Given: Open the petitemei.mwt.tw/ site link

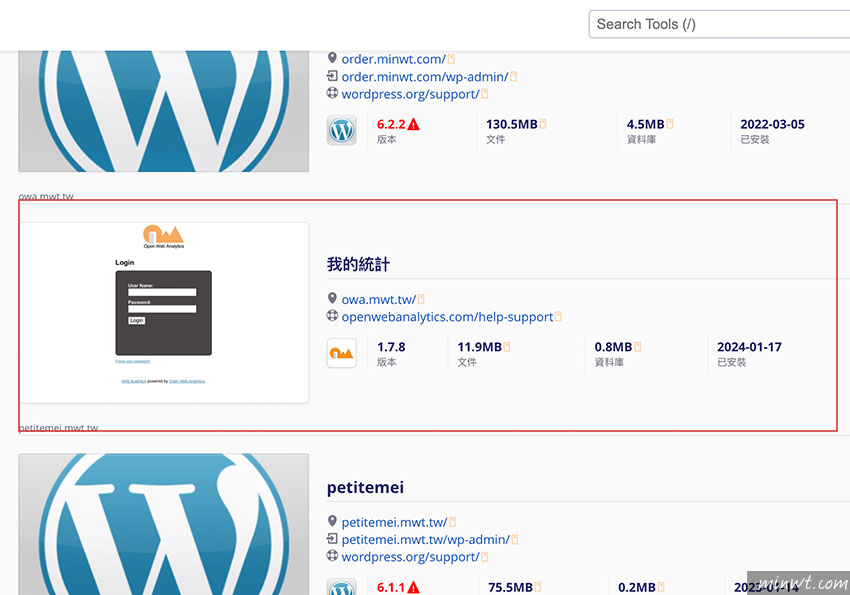Looking at the screenshot, I should 394,522.
